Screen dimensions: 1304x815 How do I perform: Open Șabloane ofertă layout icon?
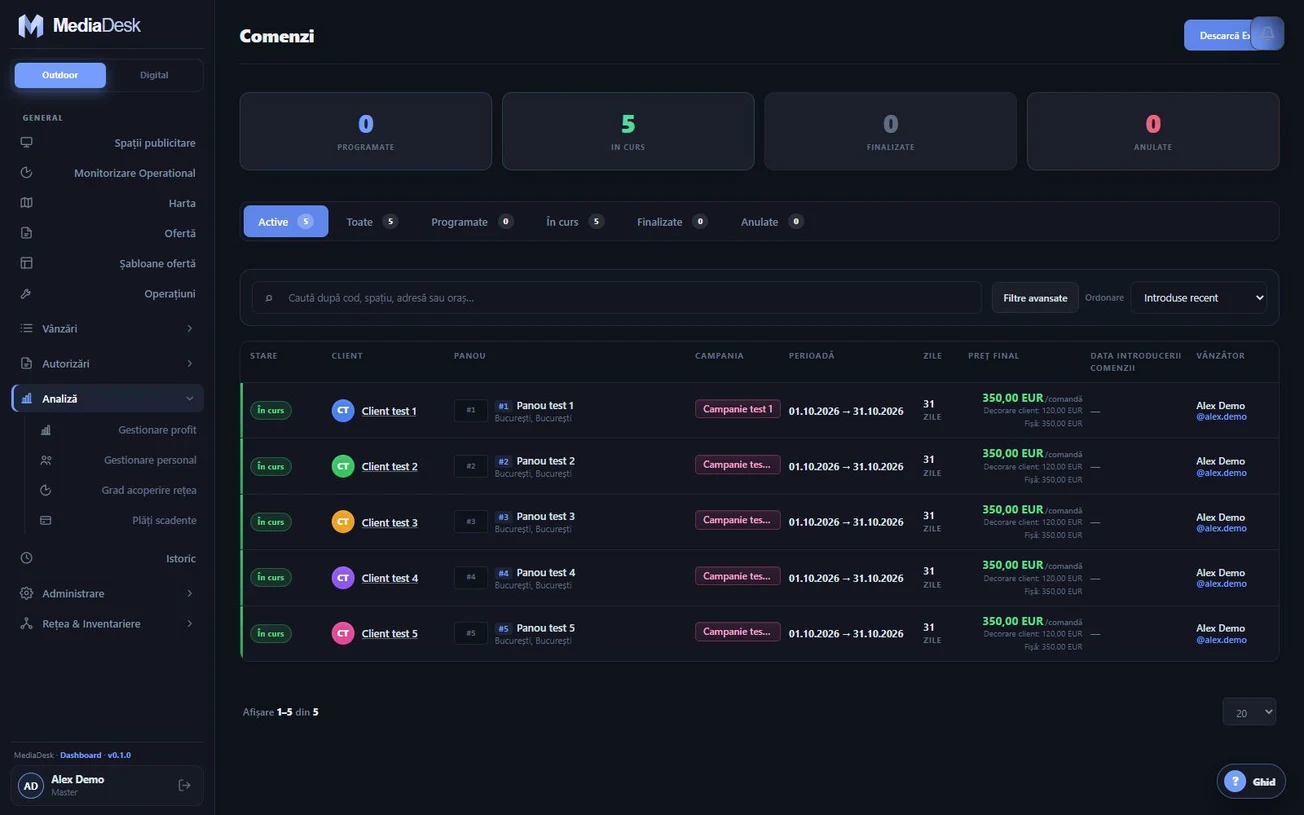point(27,263)
